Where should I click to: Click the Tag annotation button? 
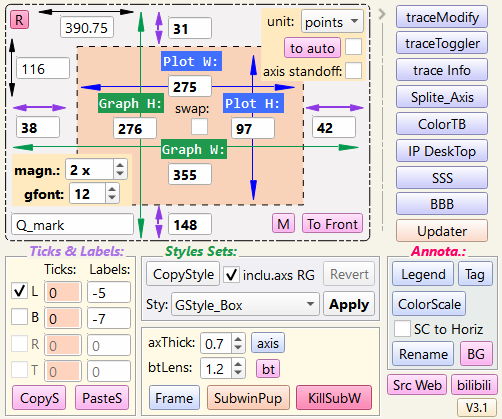click(x=475, y=274)
